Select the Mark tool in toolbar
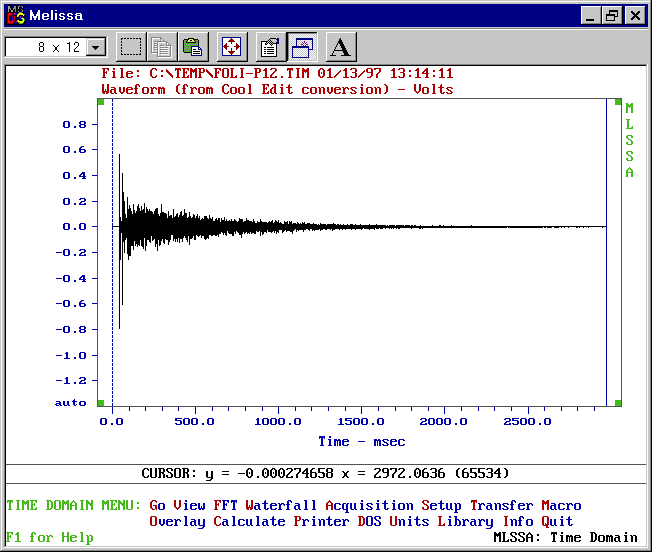The image size is (652, 552). 131,47
